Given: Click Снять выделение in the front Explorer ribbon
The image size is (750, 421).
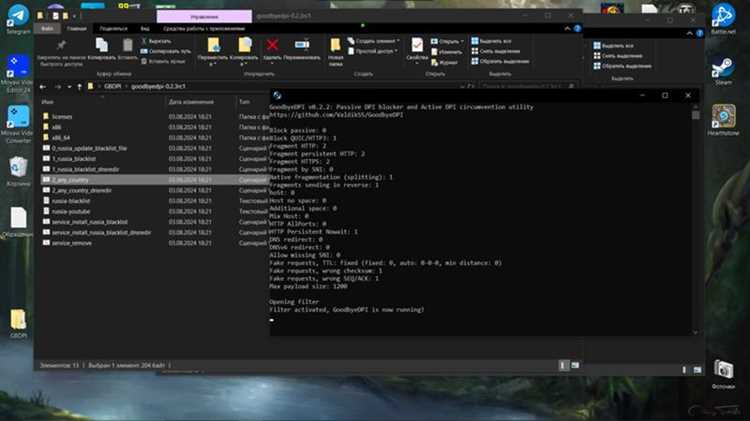Looking at the screenshot, I should point(496,51).
